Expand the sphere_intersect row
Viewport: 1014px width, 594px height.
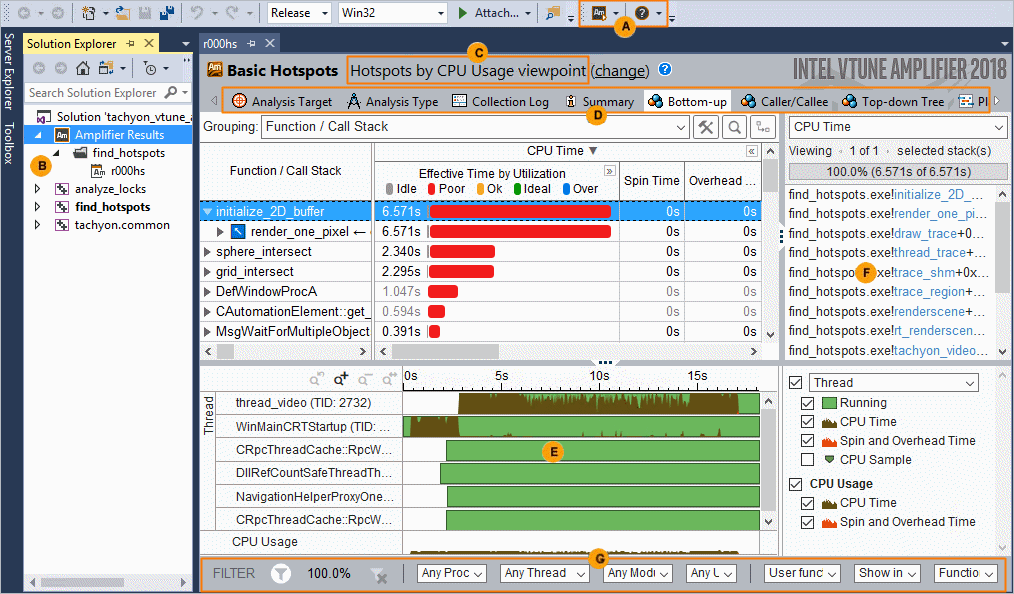tap(207, 252)
